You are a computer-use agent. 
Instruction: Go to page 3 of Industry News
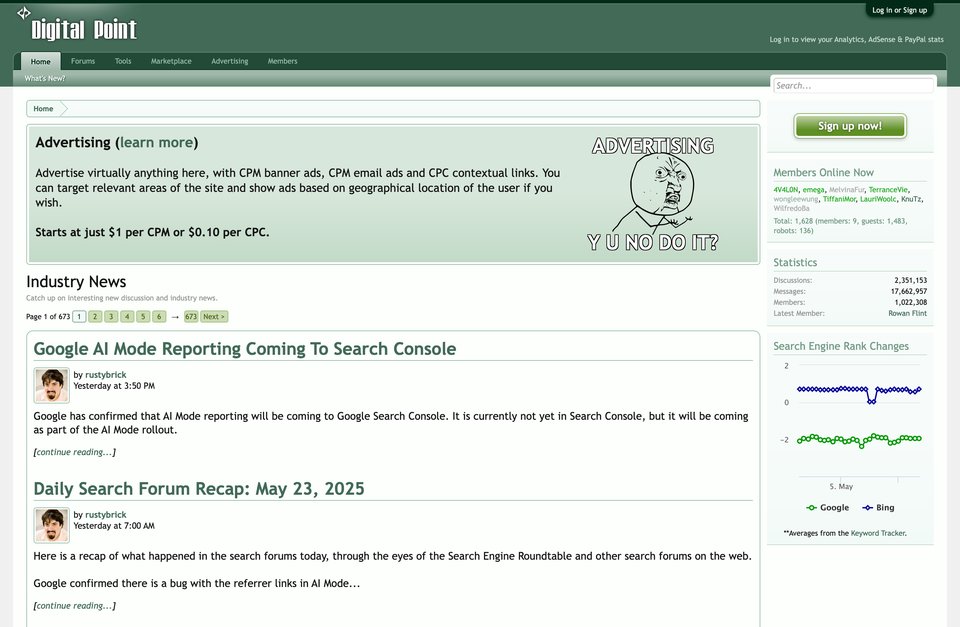tap(111, 317)
